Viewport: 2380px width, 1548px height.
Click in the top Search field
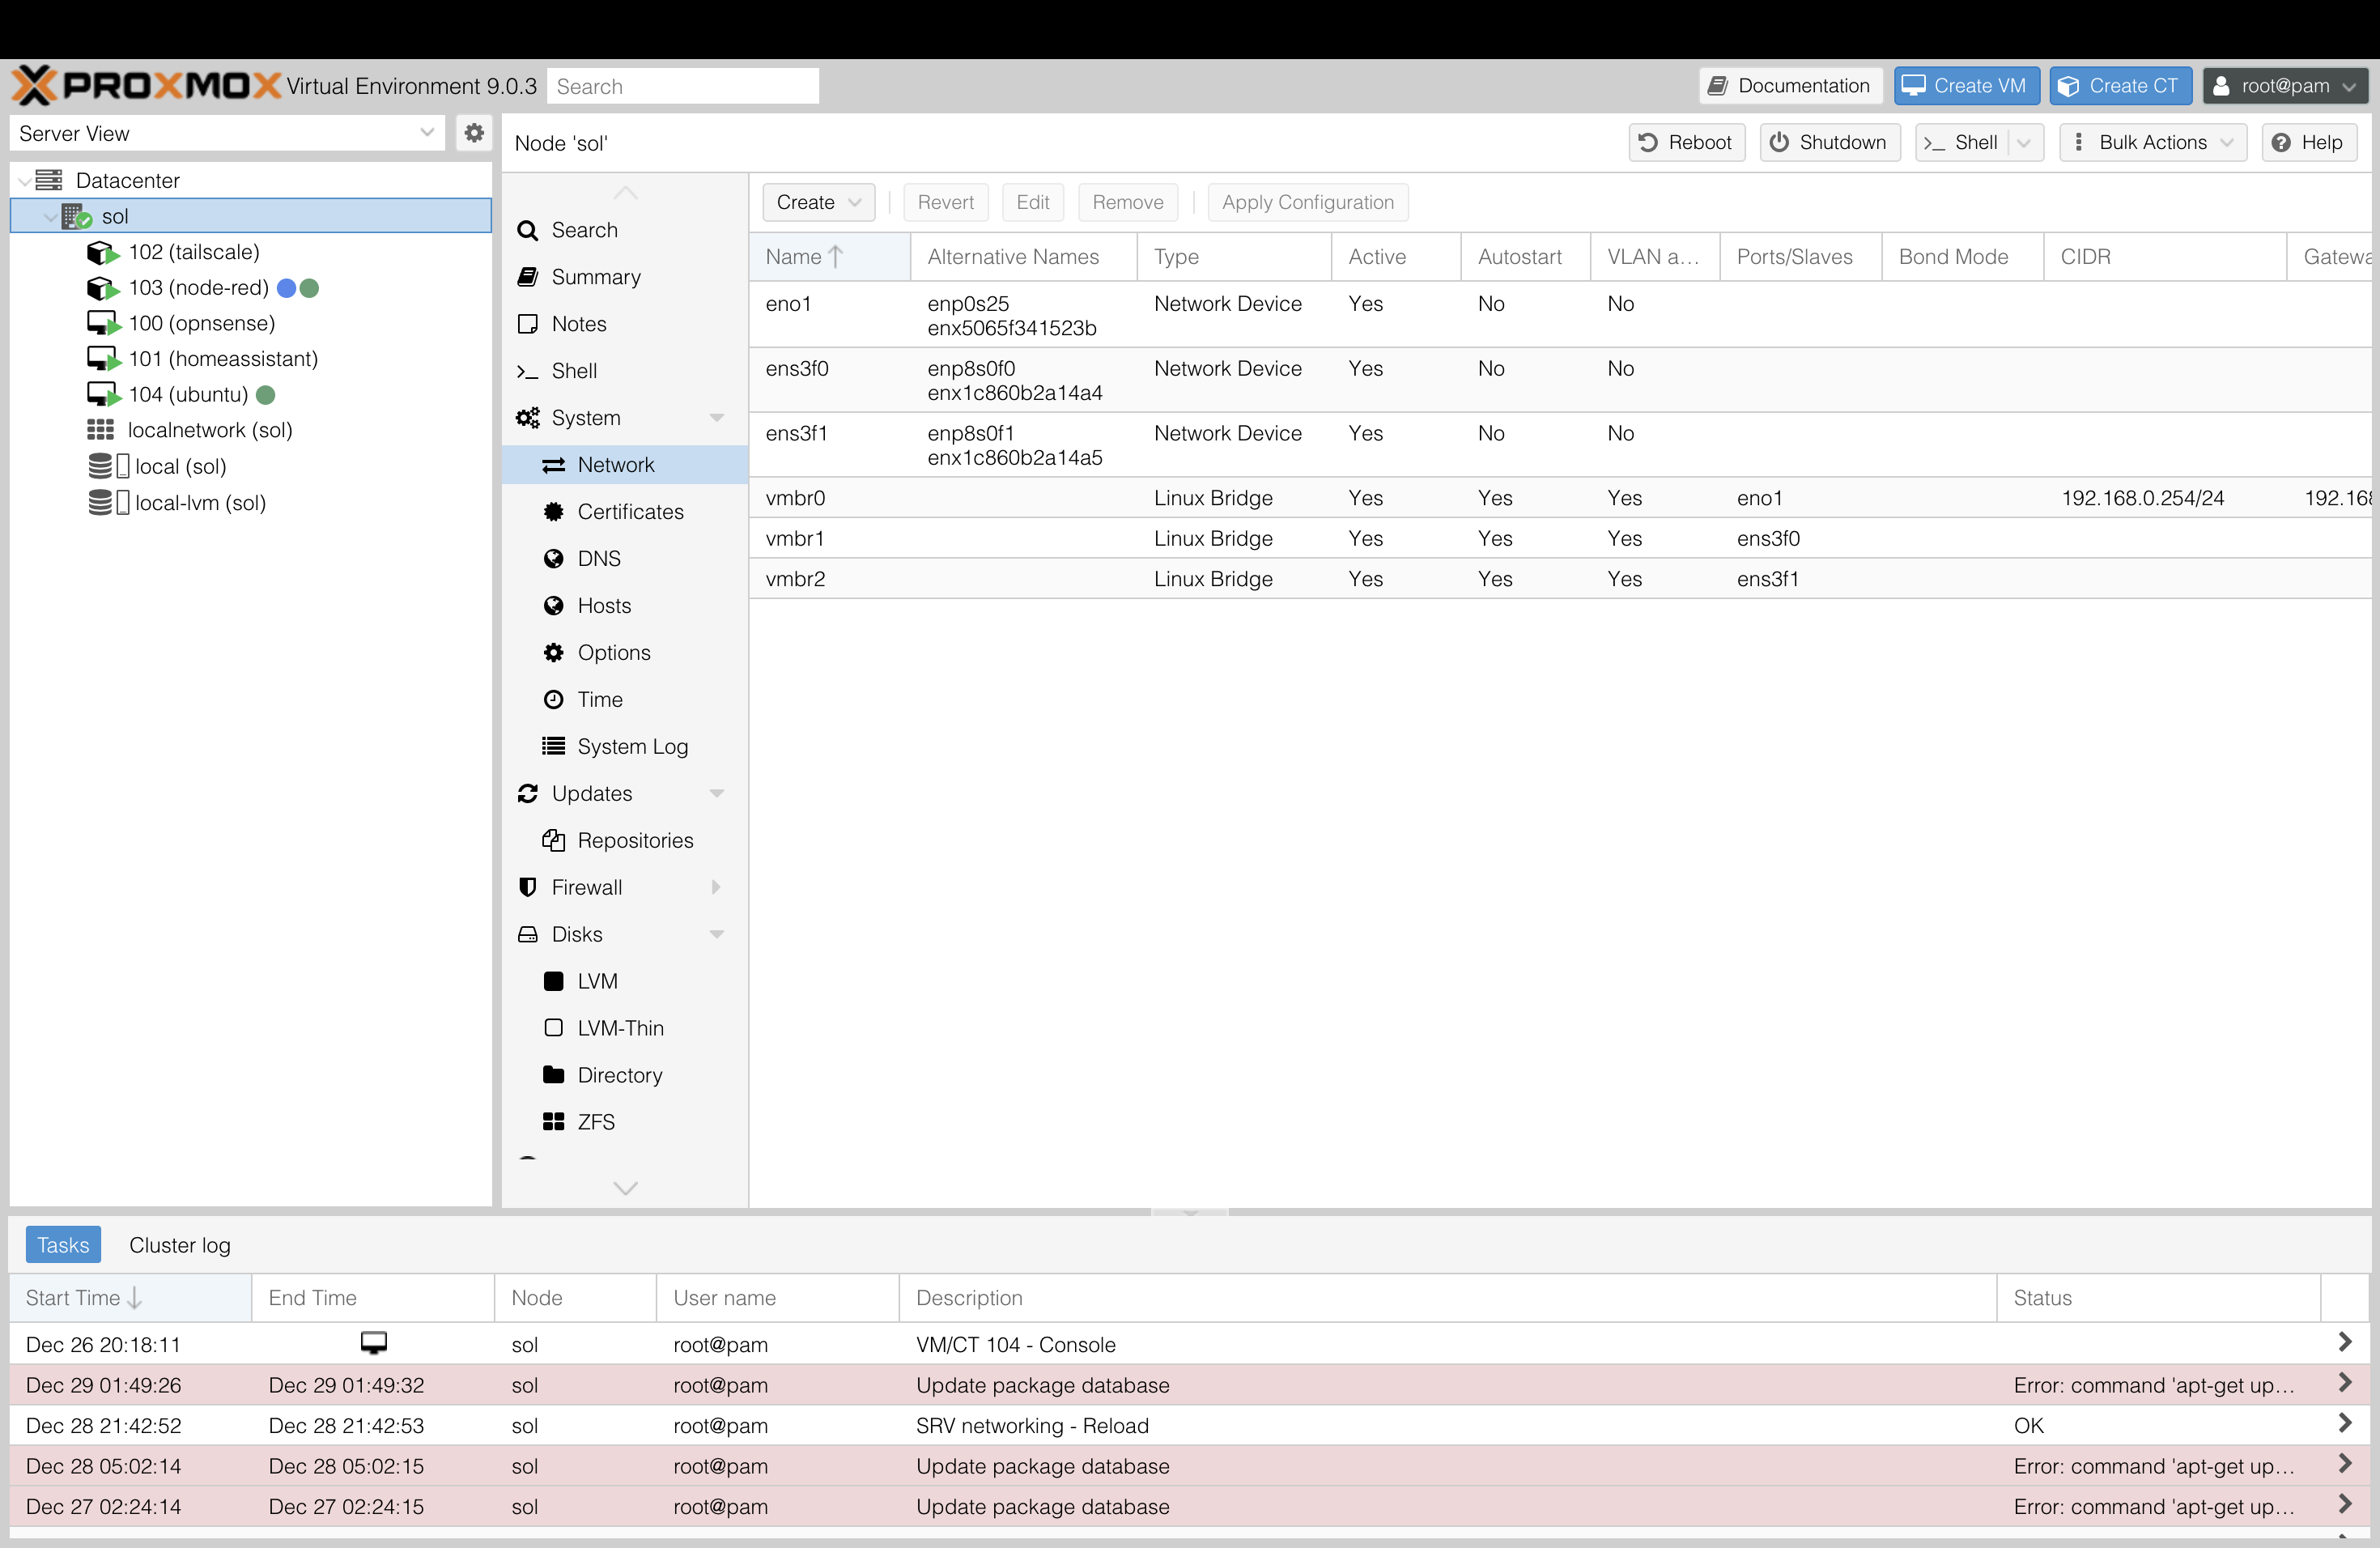pos(683,86)
